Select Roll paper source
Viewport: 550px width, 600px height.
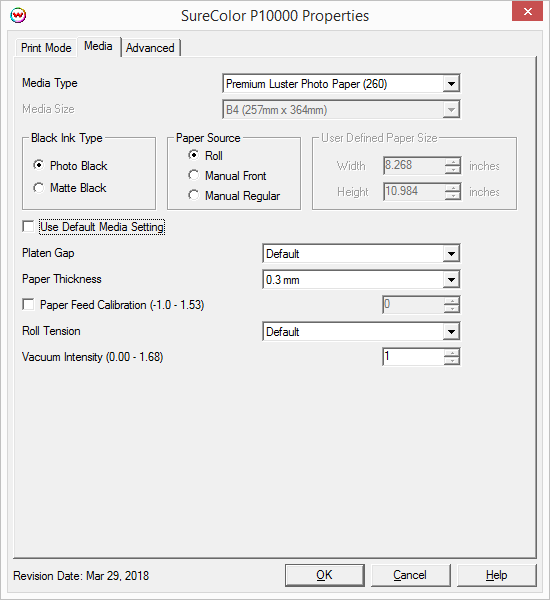pos(194,155)
